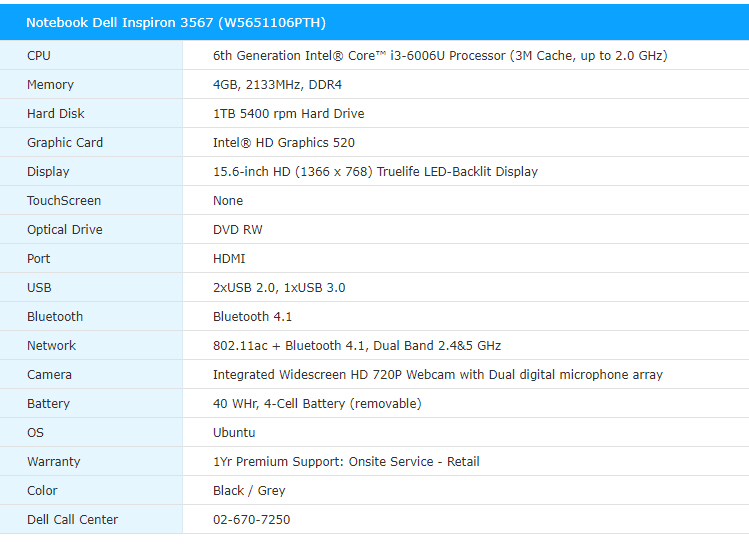Select the Color row label

42,491
